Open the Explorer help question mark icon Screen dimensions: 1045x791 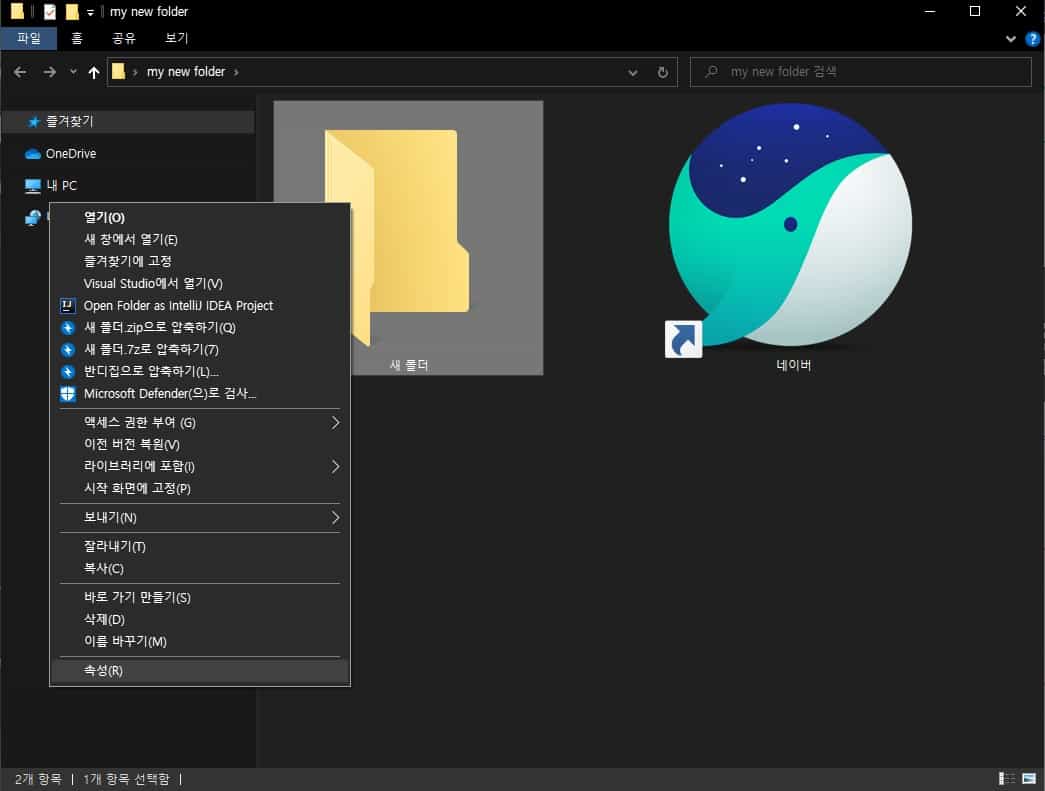pos(1033,39)
